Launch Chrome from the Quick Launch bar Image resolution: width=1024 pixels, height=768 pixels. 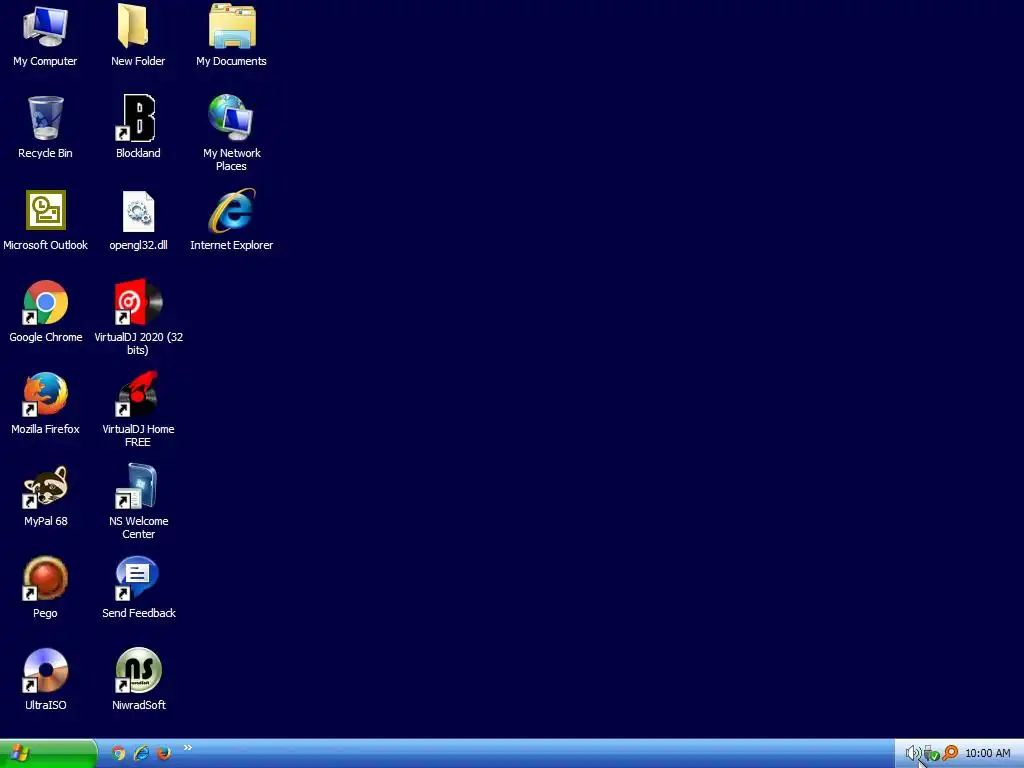pyautogui.click(x=118, y=753)
